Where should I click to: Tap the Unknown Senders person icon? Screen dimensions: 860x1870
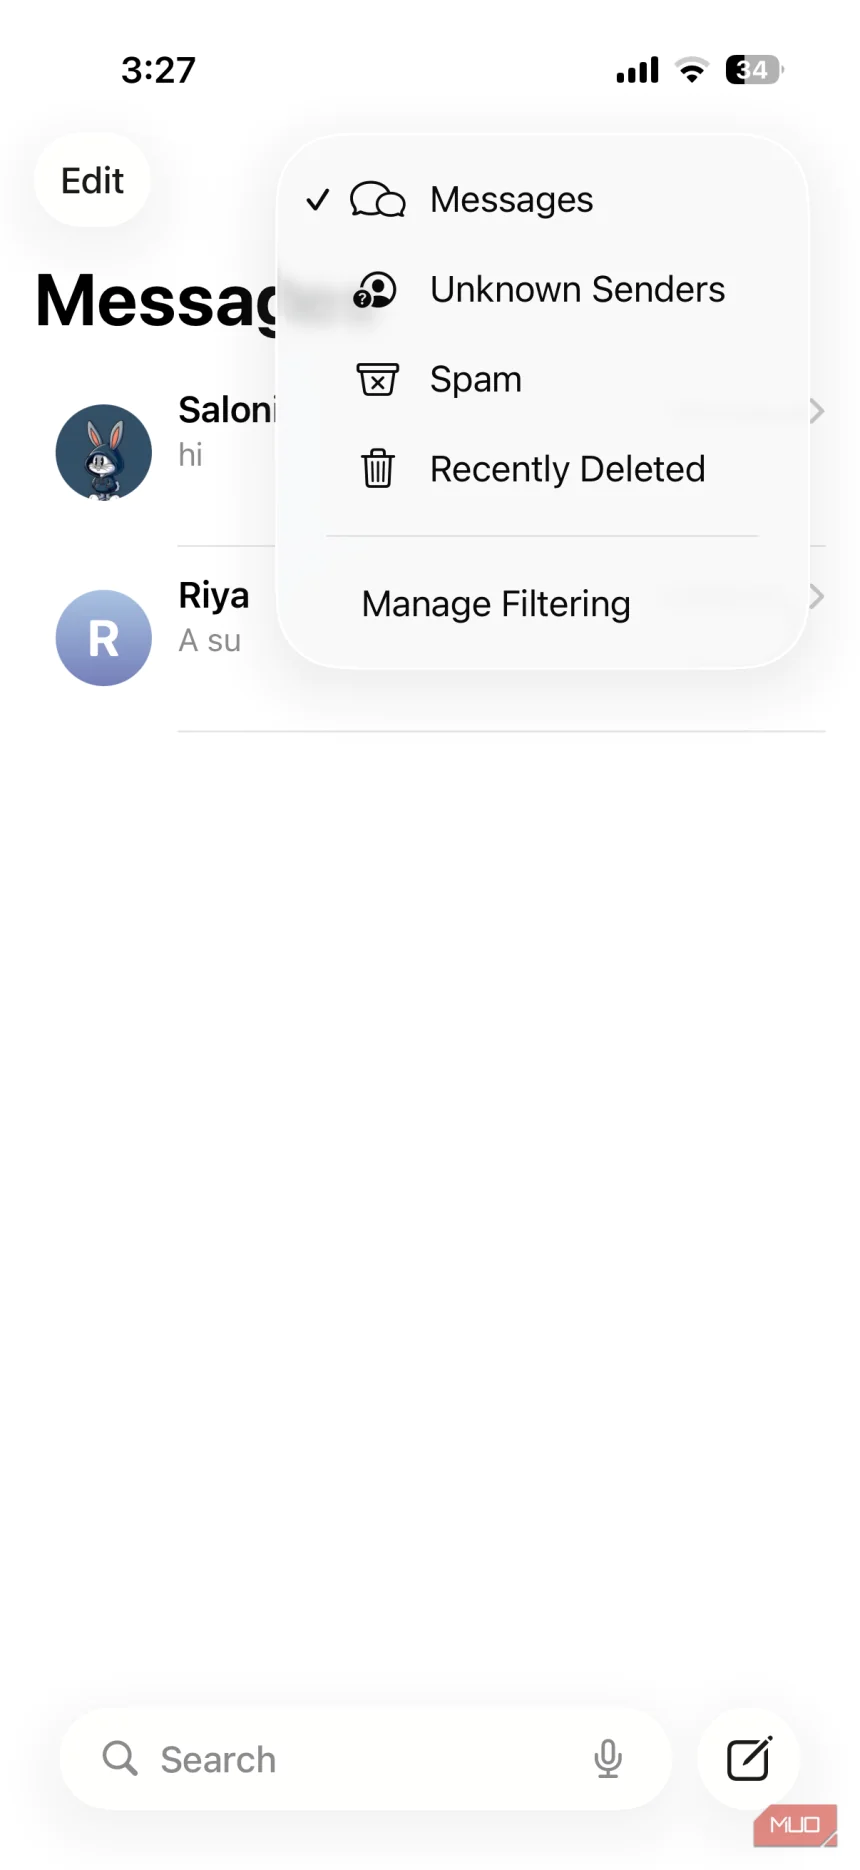click(376, 290)
